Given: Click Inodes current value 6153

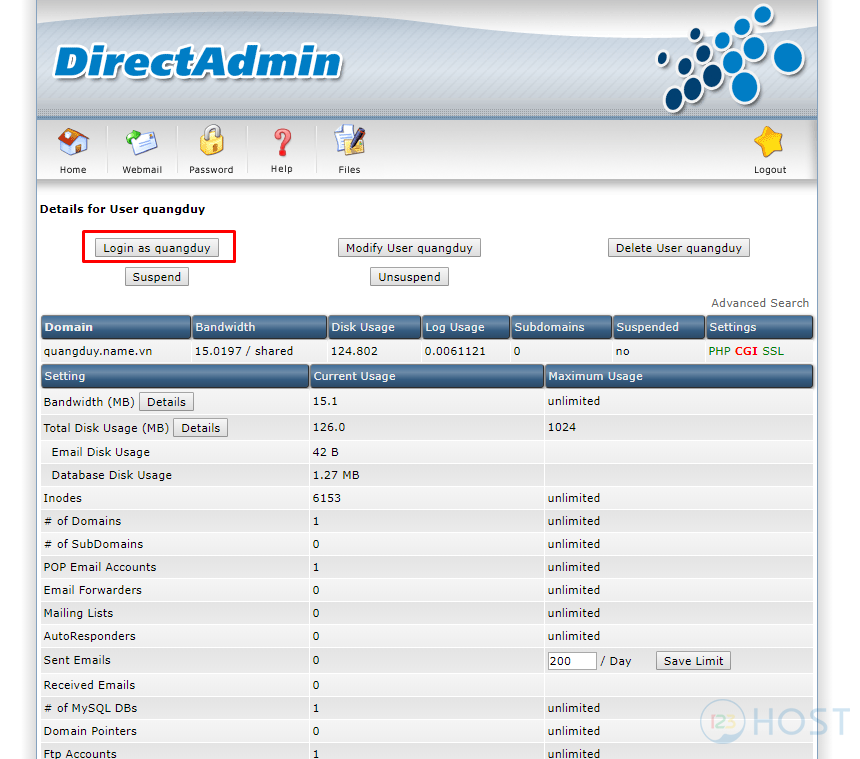Looking at the screenshot, I should pos(327,499).
